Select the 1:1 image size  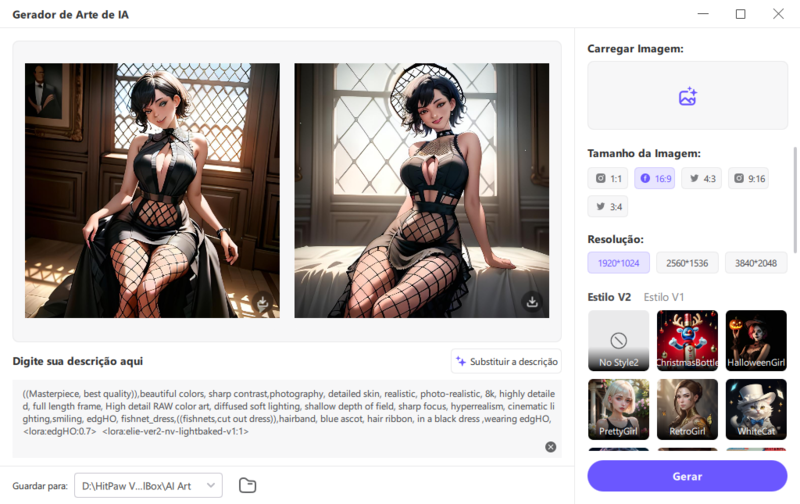click(608, 179)
